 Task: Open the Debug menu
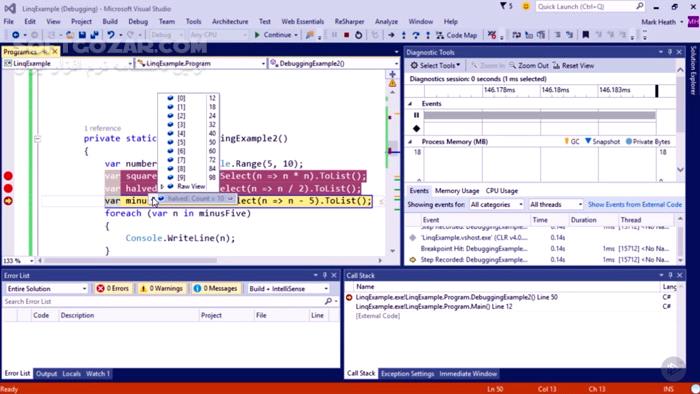pyautogui.click(x=138, y=21)
